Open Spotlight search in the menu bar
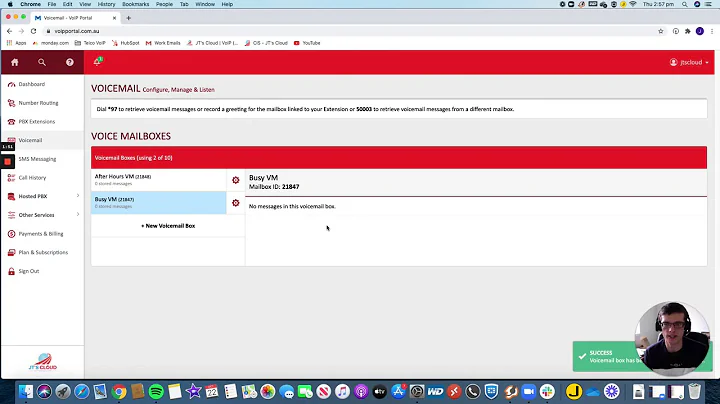 click(685, 4)
